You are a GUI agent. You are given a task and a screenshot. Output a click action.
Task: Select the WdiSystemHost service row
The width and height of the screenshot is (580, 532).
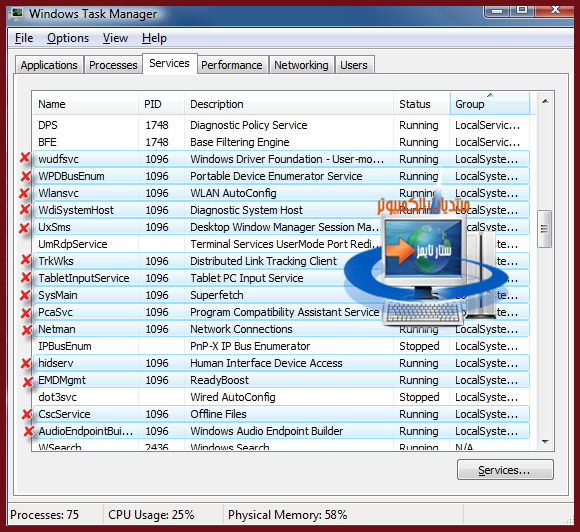(x=281, y=210)
